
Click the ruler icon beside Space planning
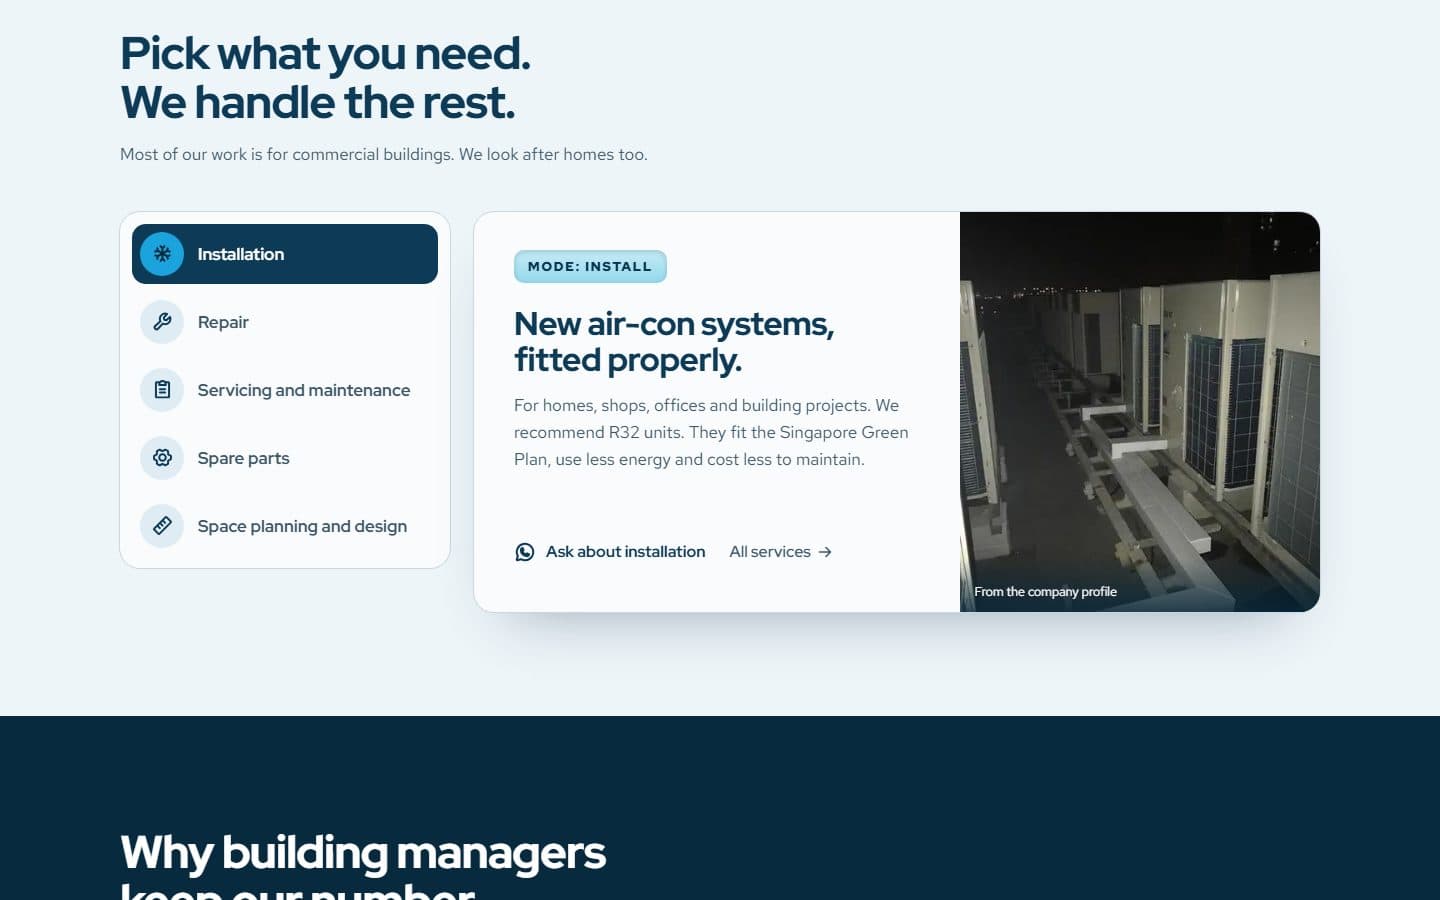pyautogui.click(x=162, y=526)
